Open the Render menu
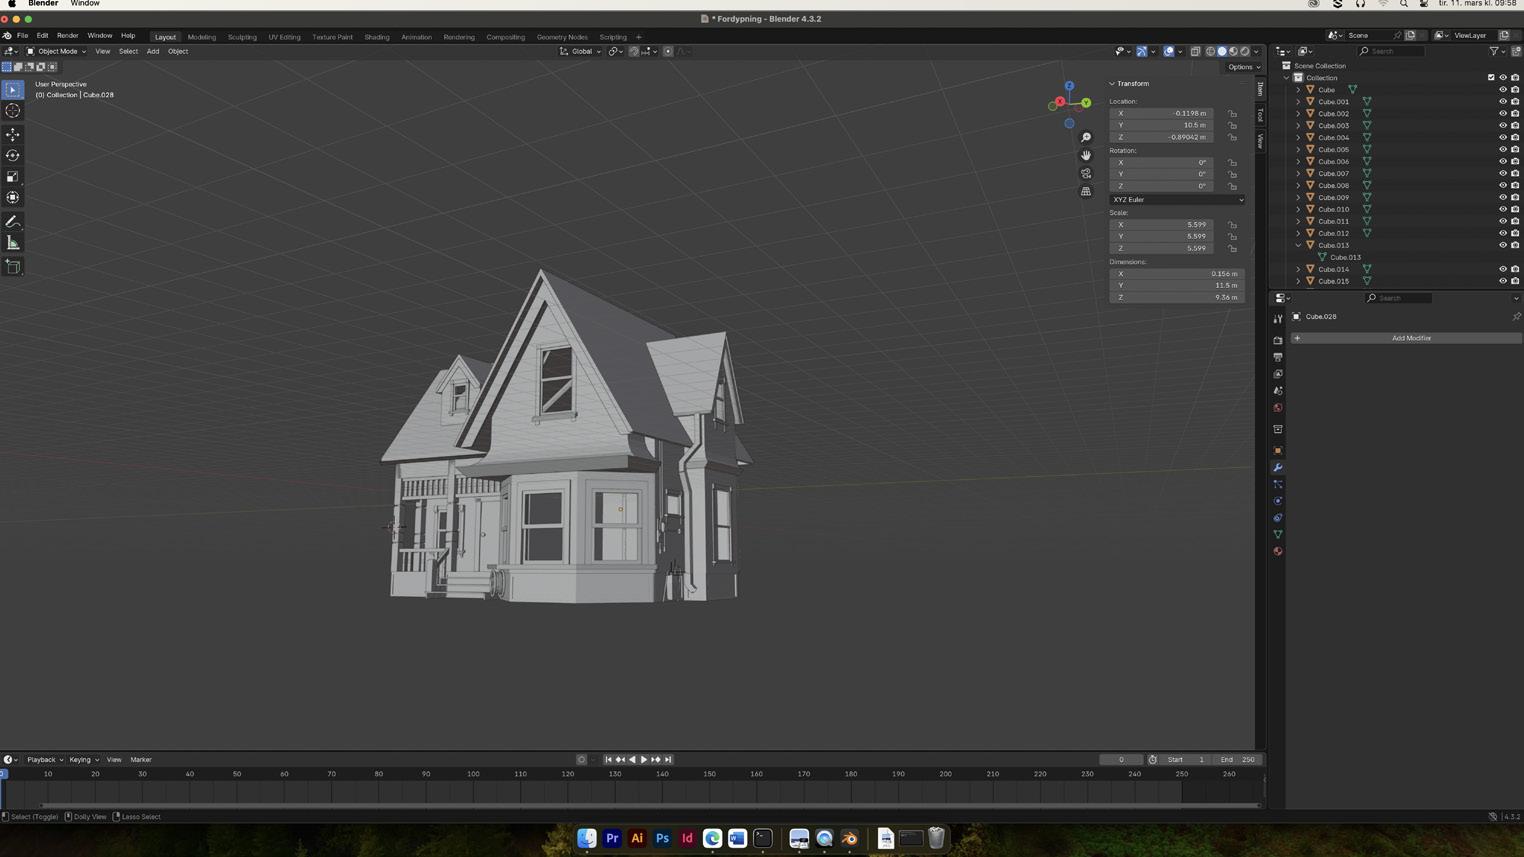Image resolution: width=1524 pixels, height=857 pixels. point(67,35)
